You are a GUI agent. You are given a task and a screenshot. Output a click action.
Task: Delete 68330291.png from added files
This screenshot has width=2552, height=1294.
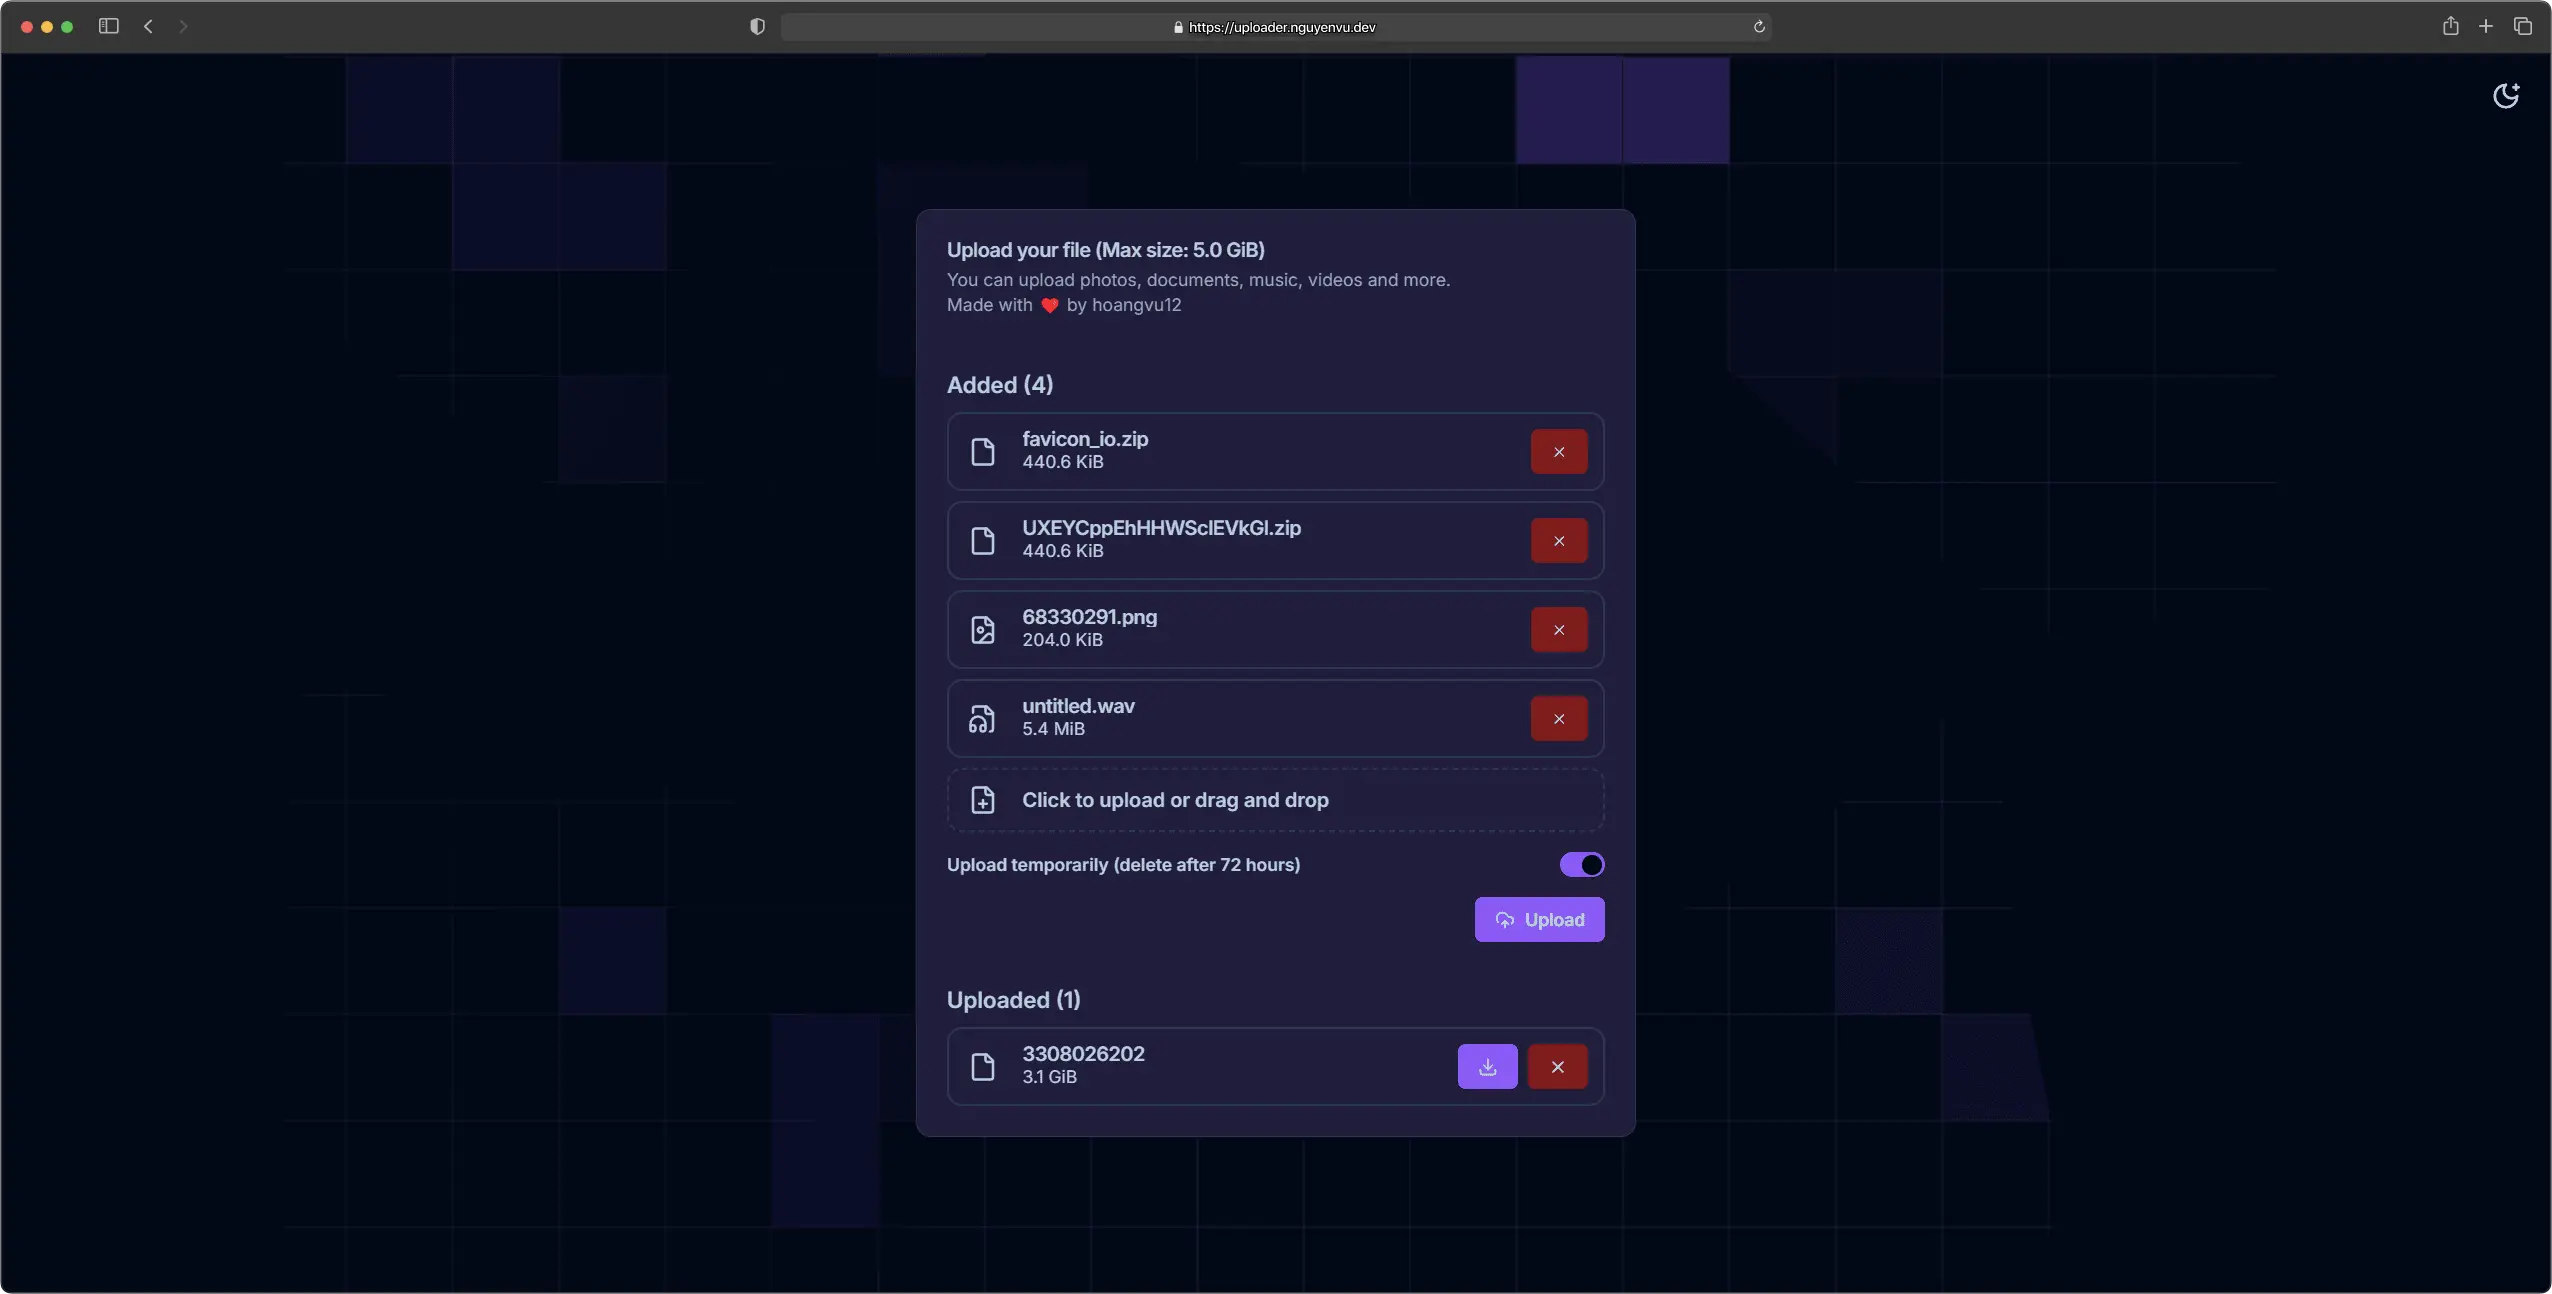(1558, 630)
